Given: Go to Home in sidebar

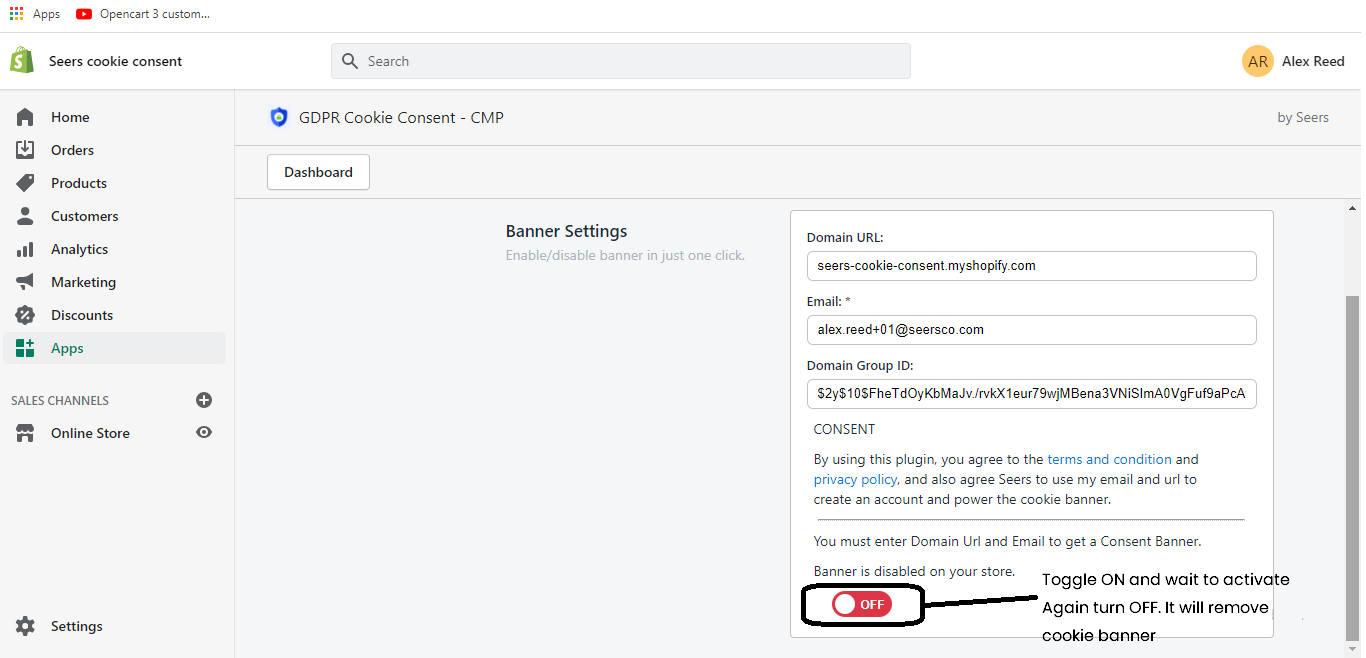Looking at the screenshot, I should click(70, 117).
